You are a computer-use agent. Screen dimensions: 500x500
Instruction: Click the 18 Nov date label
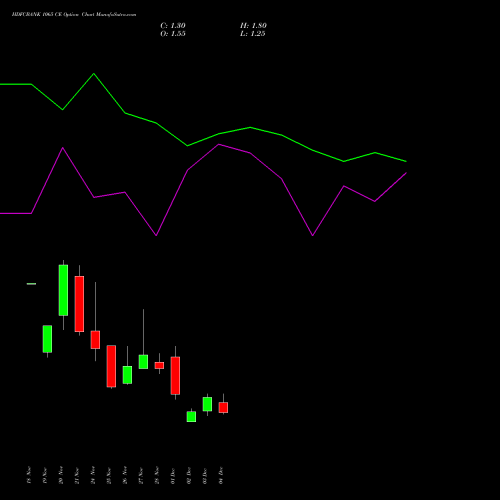tap(29, 475)
